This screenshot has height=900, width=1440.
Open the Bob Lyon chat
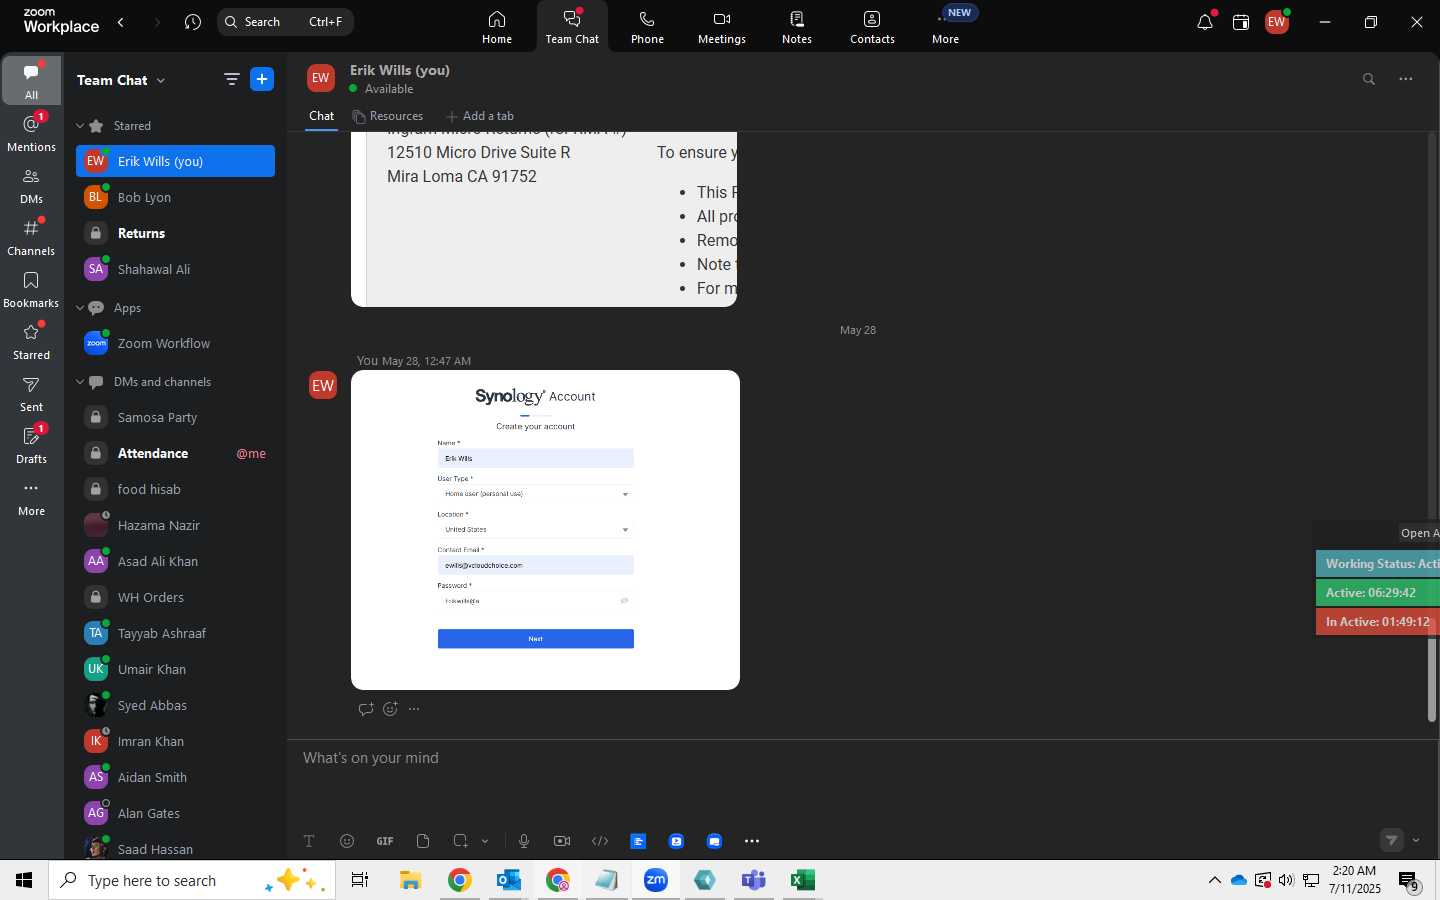[175, 197]
